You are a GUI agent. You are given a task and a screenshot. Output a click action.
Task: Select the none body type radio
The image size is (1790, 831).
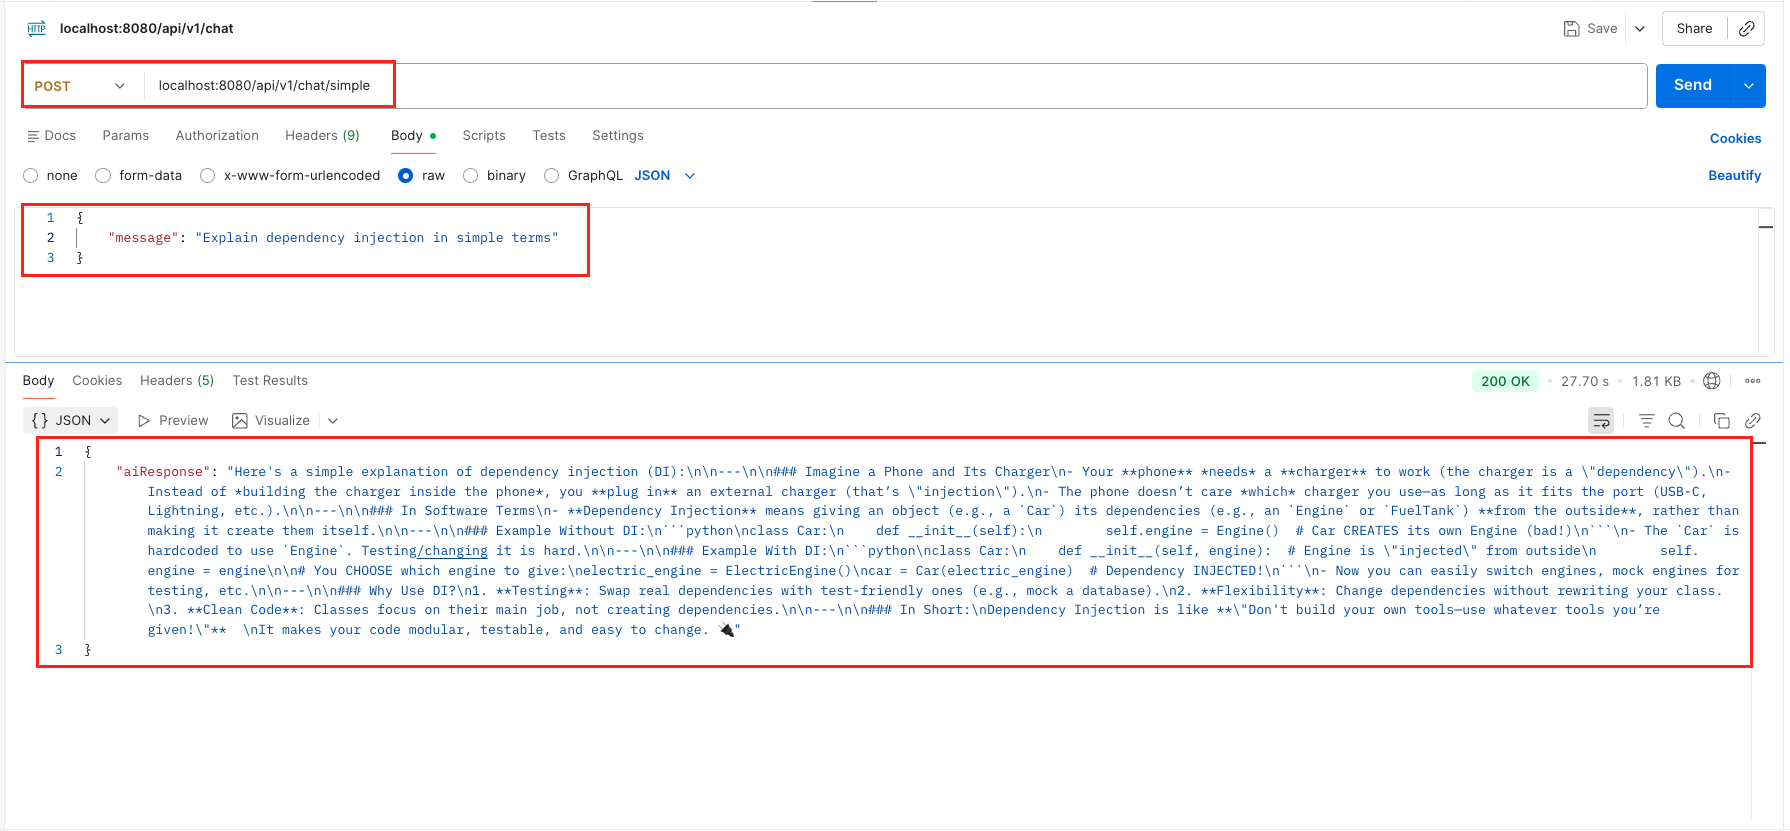(x=31, y=176)
